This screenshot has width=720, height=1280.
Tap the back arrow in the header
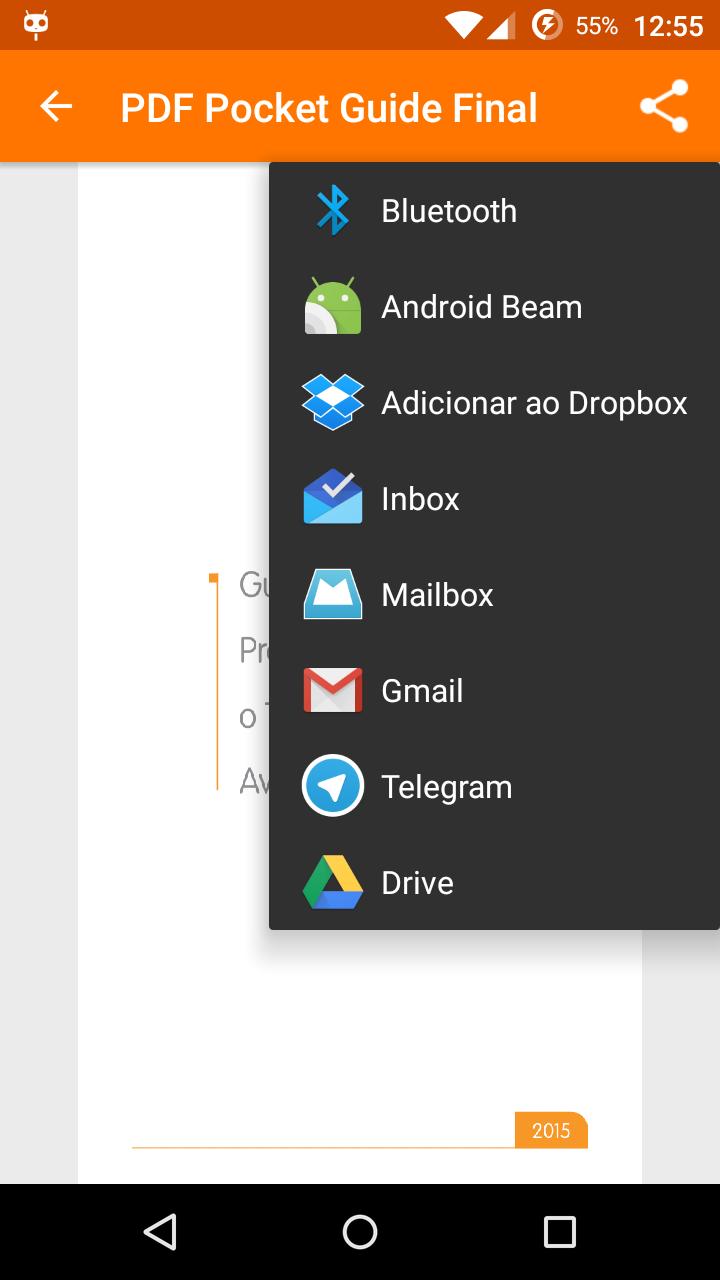coord(56,106)
